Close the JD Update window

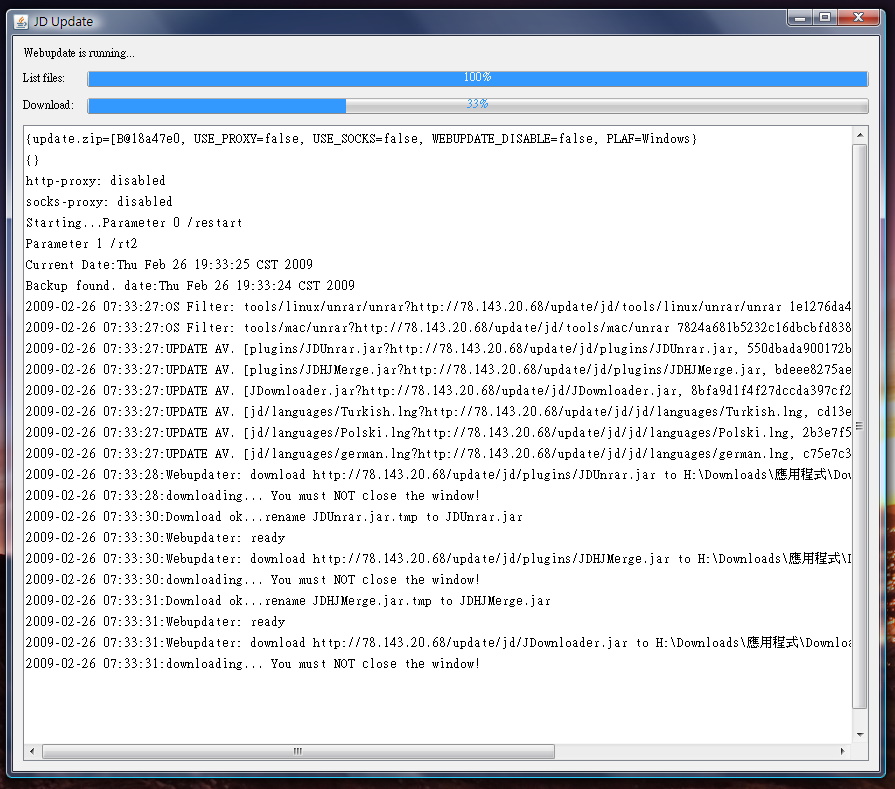860,17
